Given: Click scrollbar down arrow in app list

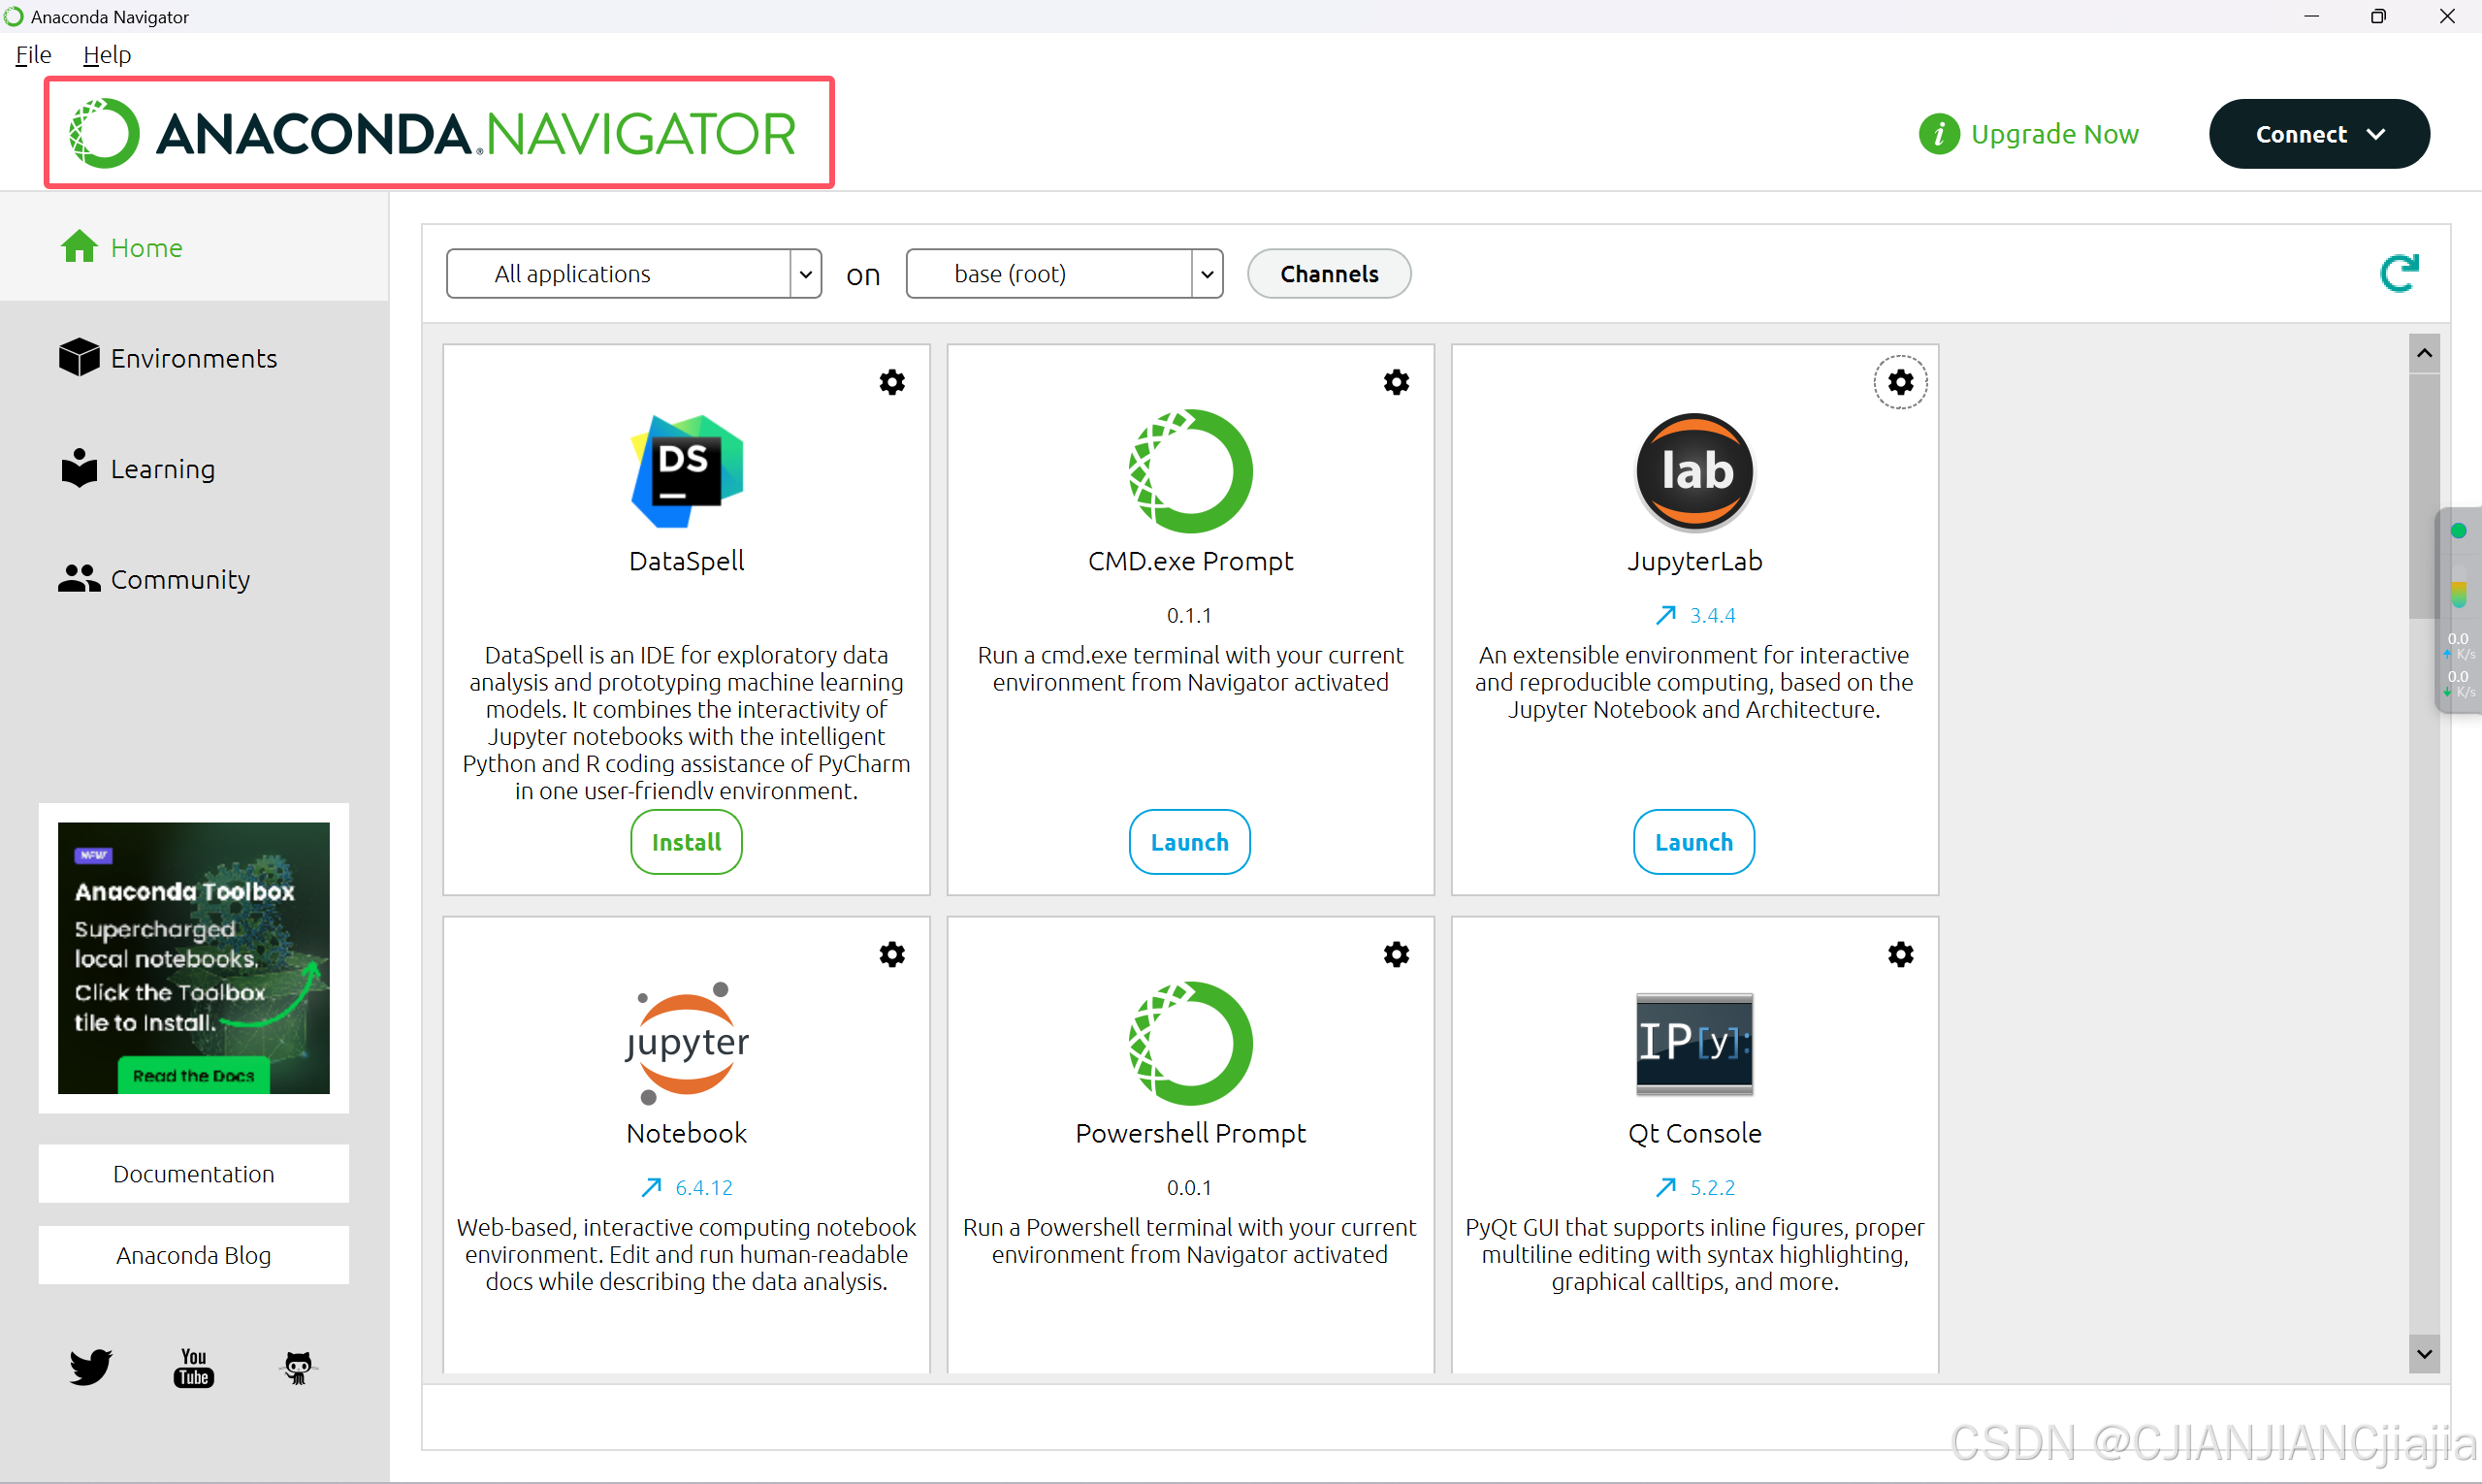Looking at the screenshot, I should (2424, 1354).
